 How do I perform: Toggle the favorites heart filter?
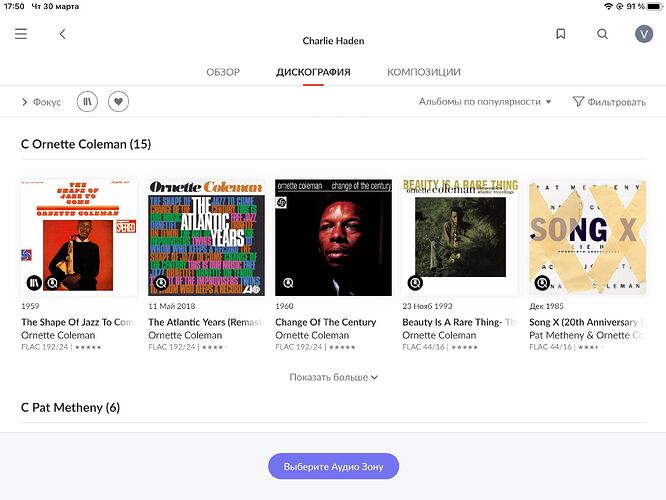coord(119,102)
